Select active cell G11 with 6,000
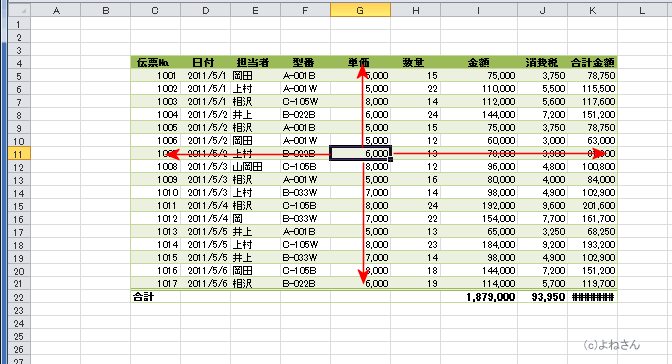Screen dimensions: 672x364 click(360, 153)
